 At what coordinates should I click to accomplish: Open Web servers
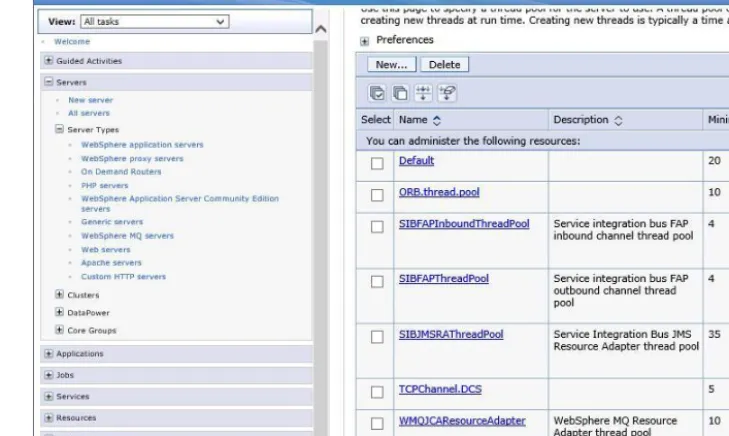click(106, 250)
